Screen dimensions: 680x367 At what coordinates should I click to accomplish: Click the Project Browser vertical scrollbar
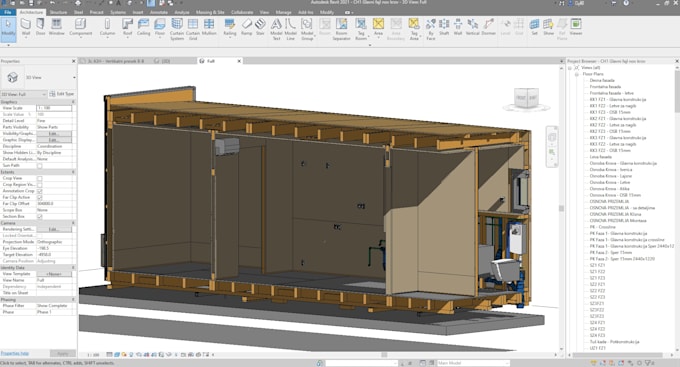pyautogui.click(x=677, y=208)
